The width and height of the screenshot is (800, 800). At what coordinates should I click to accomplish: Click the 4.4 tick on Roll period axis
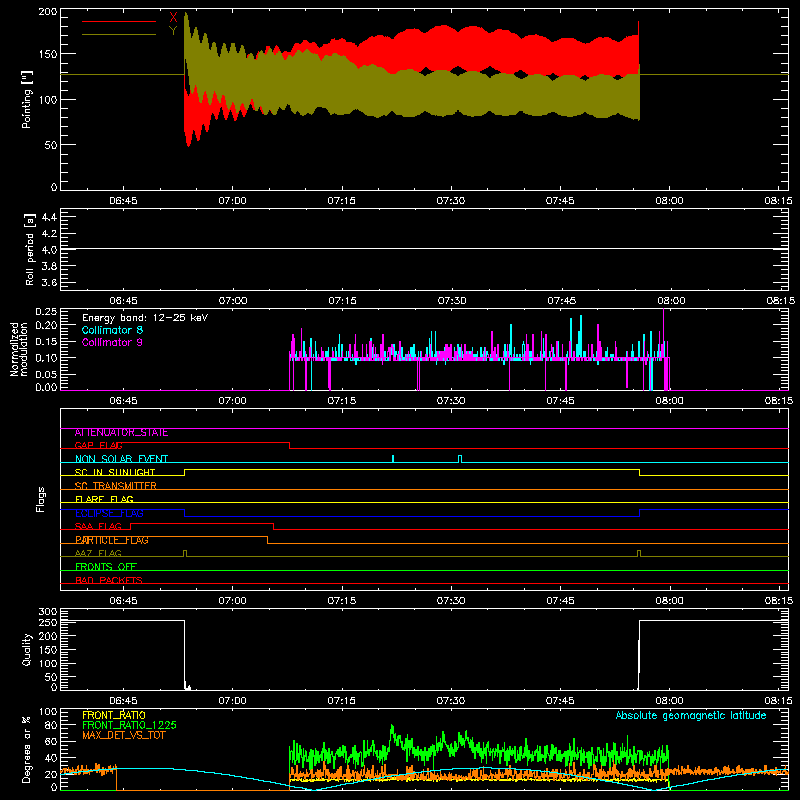click(x=49, y=217)
